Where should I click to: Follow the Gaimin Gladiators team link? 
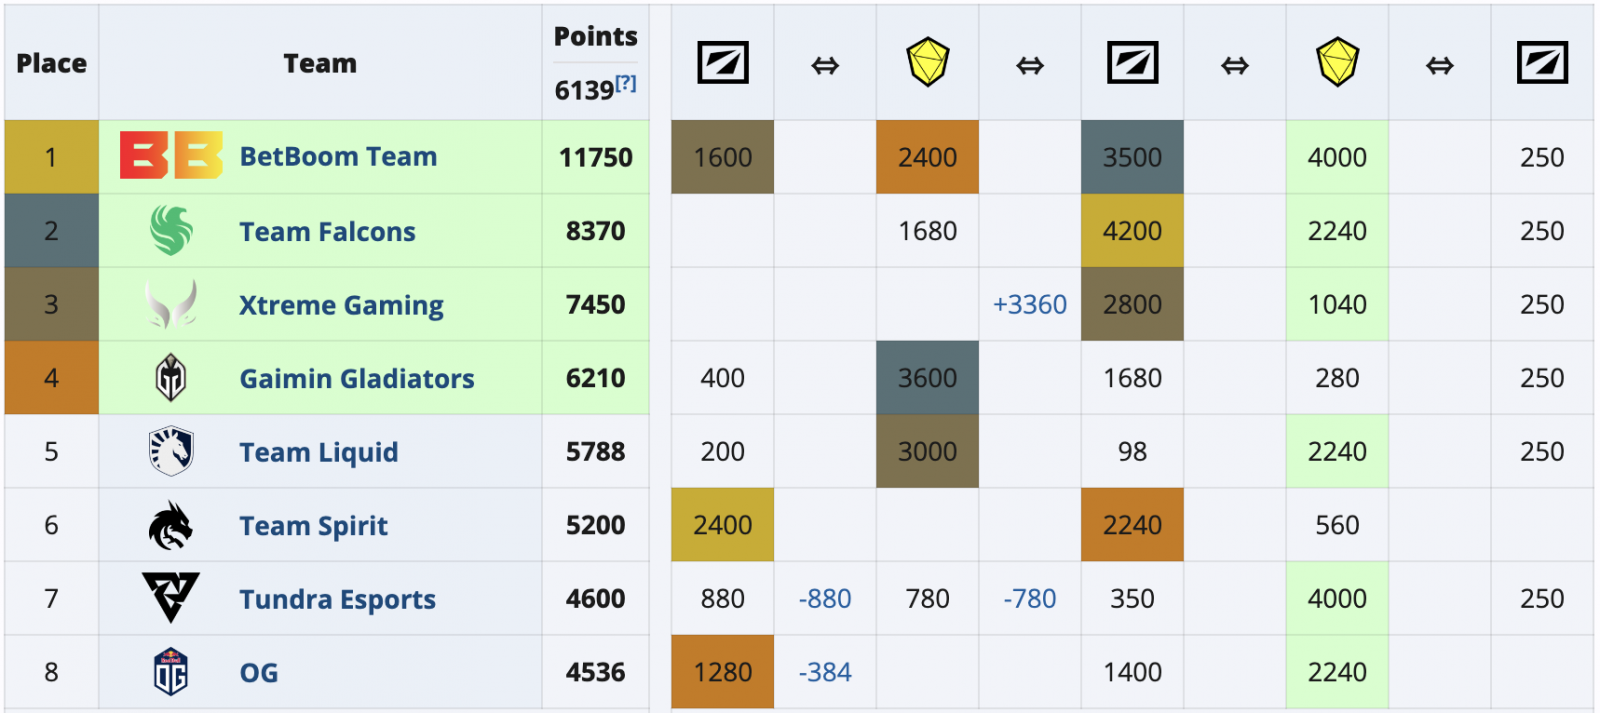pos(357,379)
